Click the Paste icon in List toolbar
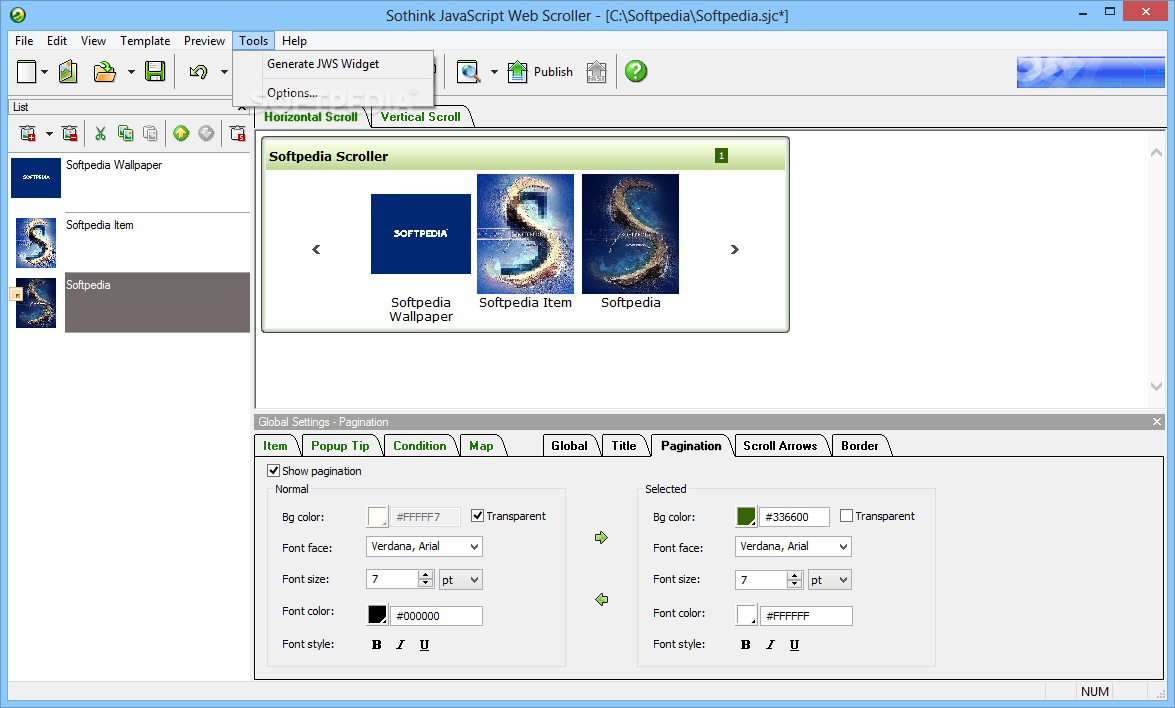The image size is (1175, 708). 151,133
